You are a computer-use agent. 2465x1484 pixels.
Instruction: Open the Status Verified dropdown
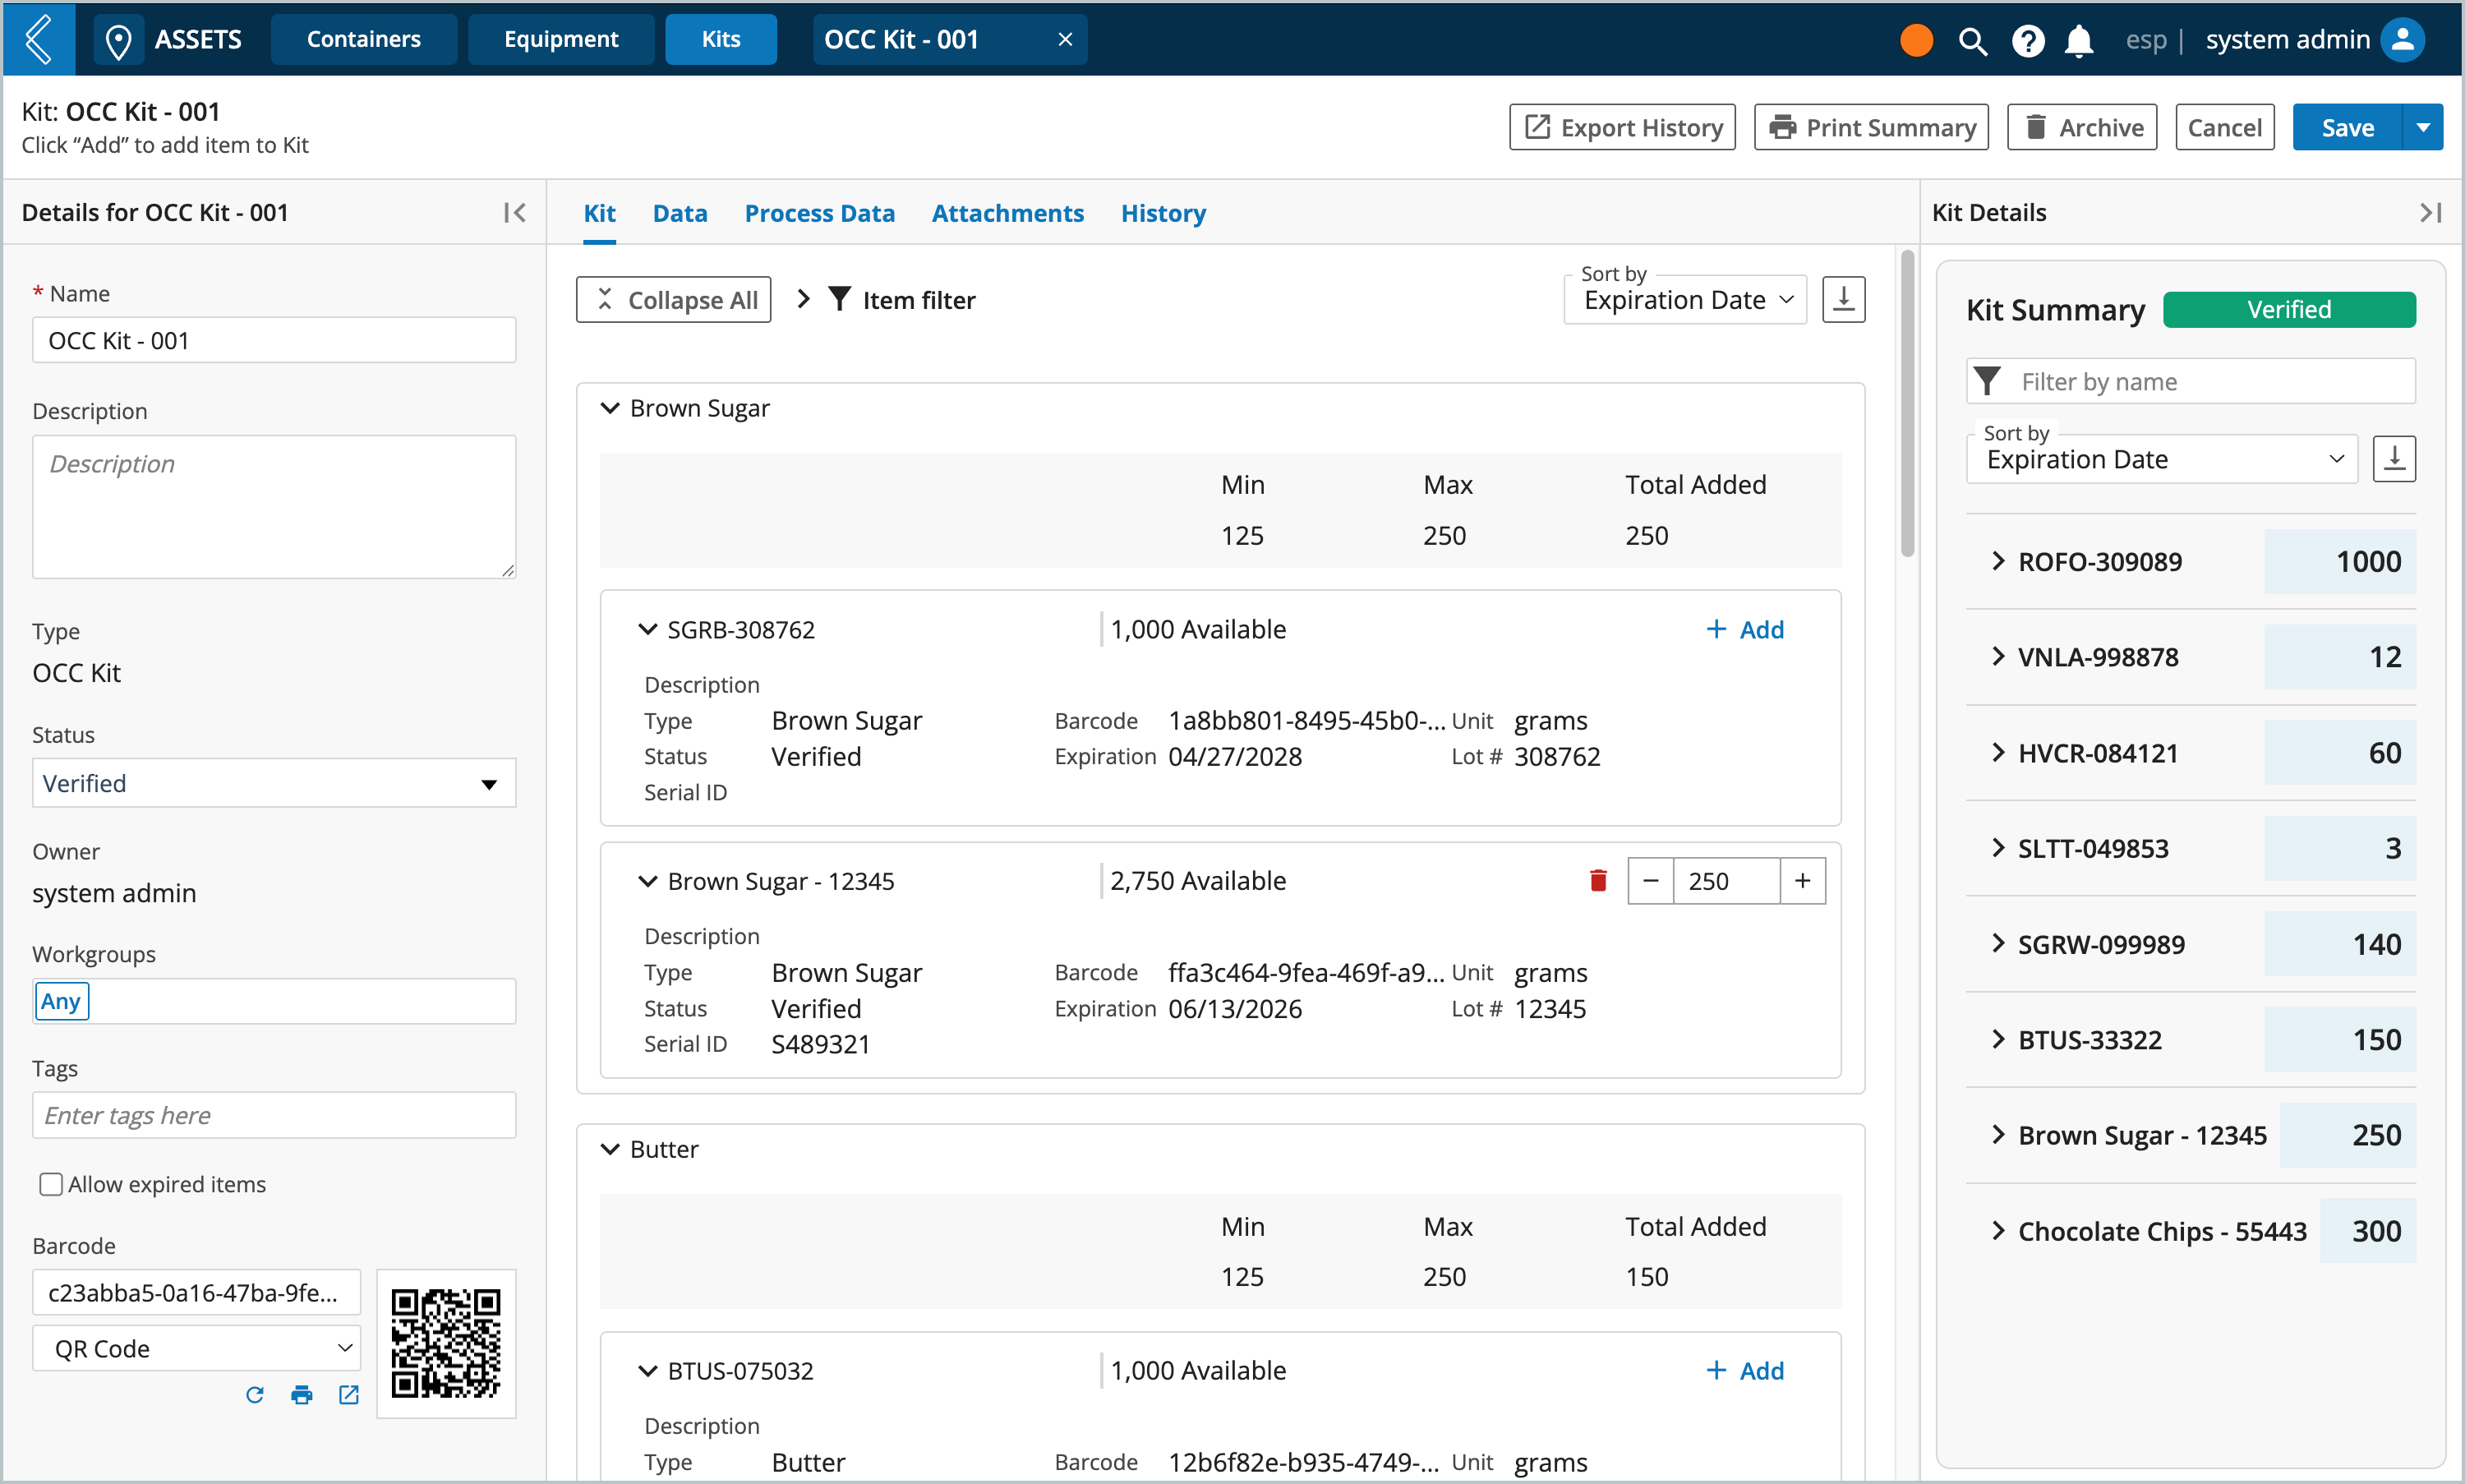(x=274, y=783)
